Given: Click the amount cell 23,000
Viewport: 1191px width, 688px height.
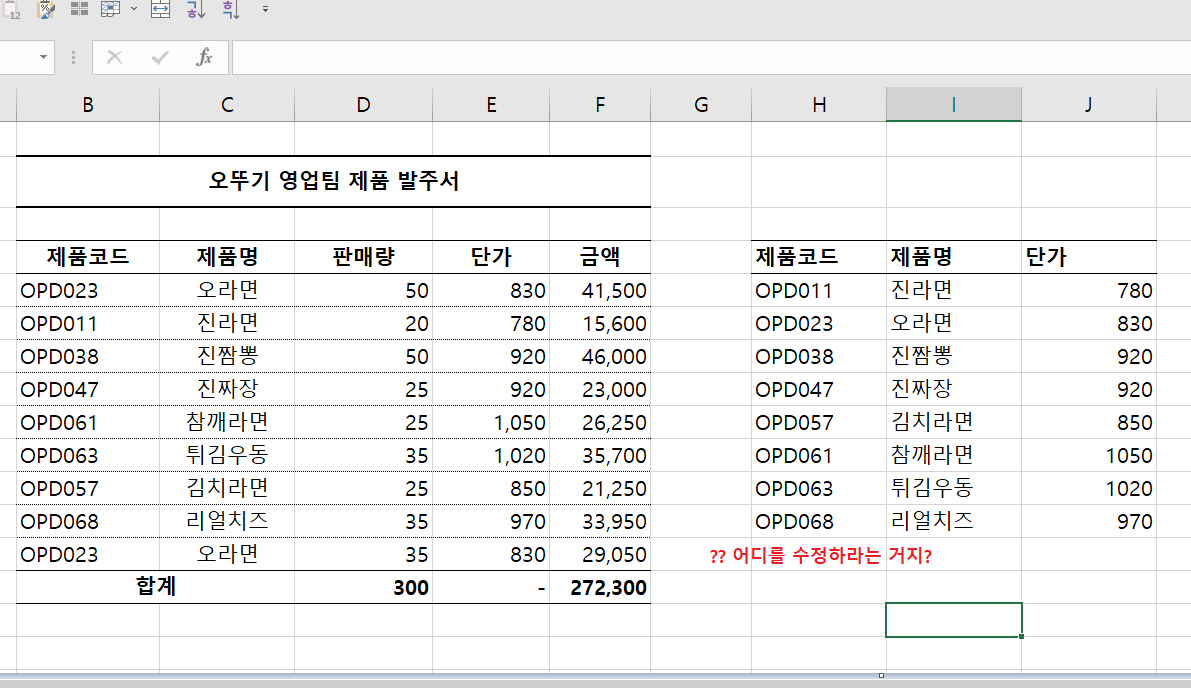Looking at the screenshot, I should 600,390.
